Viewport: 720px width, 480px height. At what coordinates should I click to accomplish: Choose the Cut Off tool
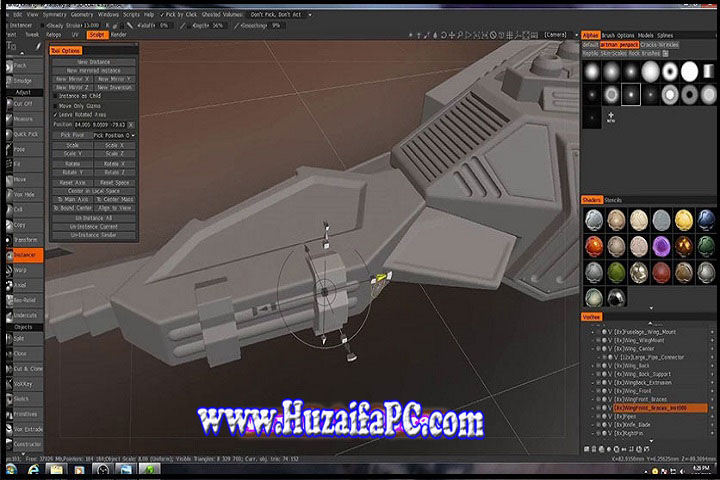pyautogui.click(x=24, y=104)
